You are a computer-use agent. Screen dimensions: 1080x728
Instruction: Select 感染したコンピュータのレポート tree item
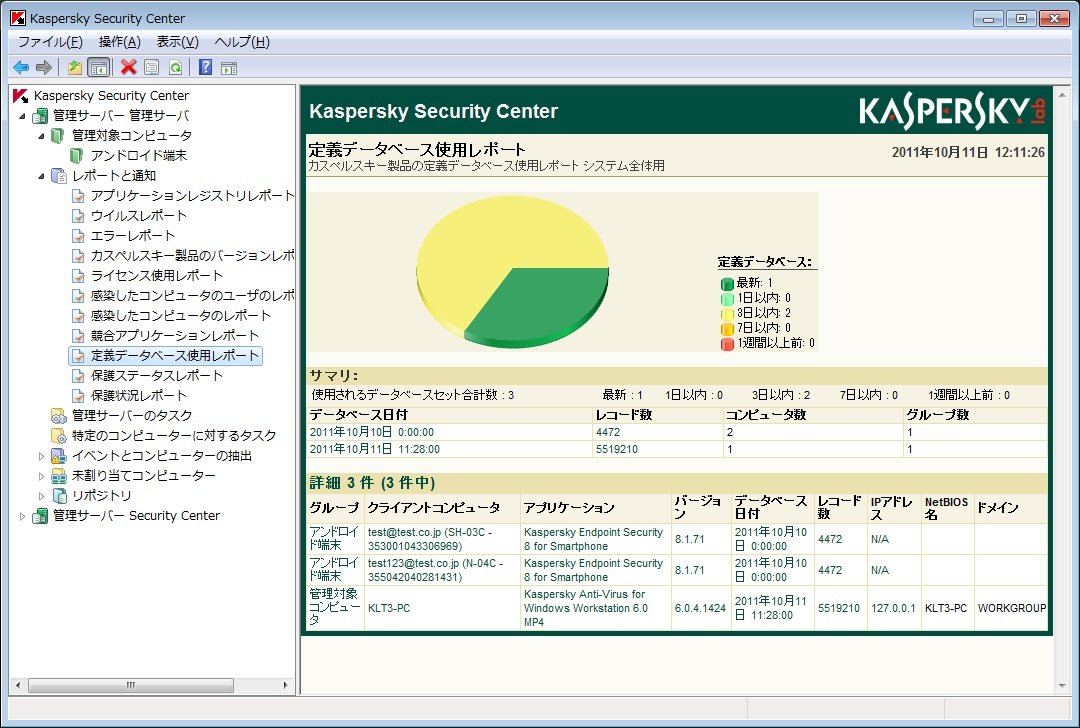point(180,315)
